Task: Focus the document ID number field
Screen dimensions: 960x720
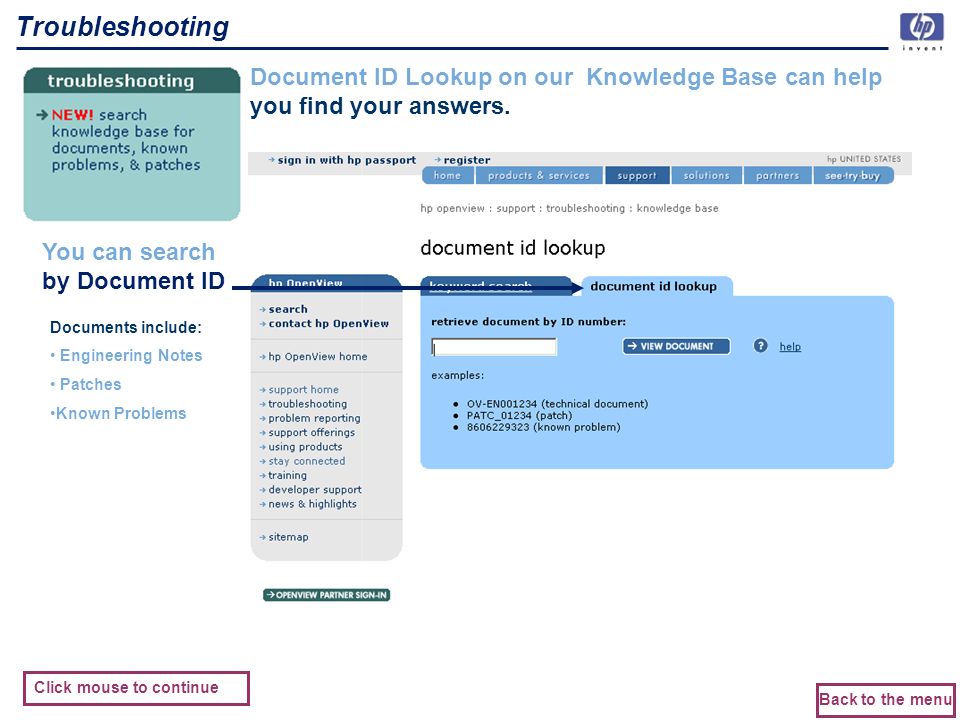Action: click(494, 347)
